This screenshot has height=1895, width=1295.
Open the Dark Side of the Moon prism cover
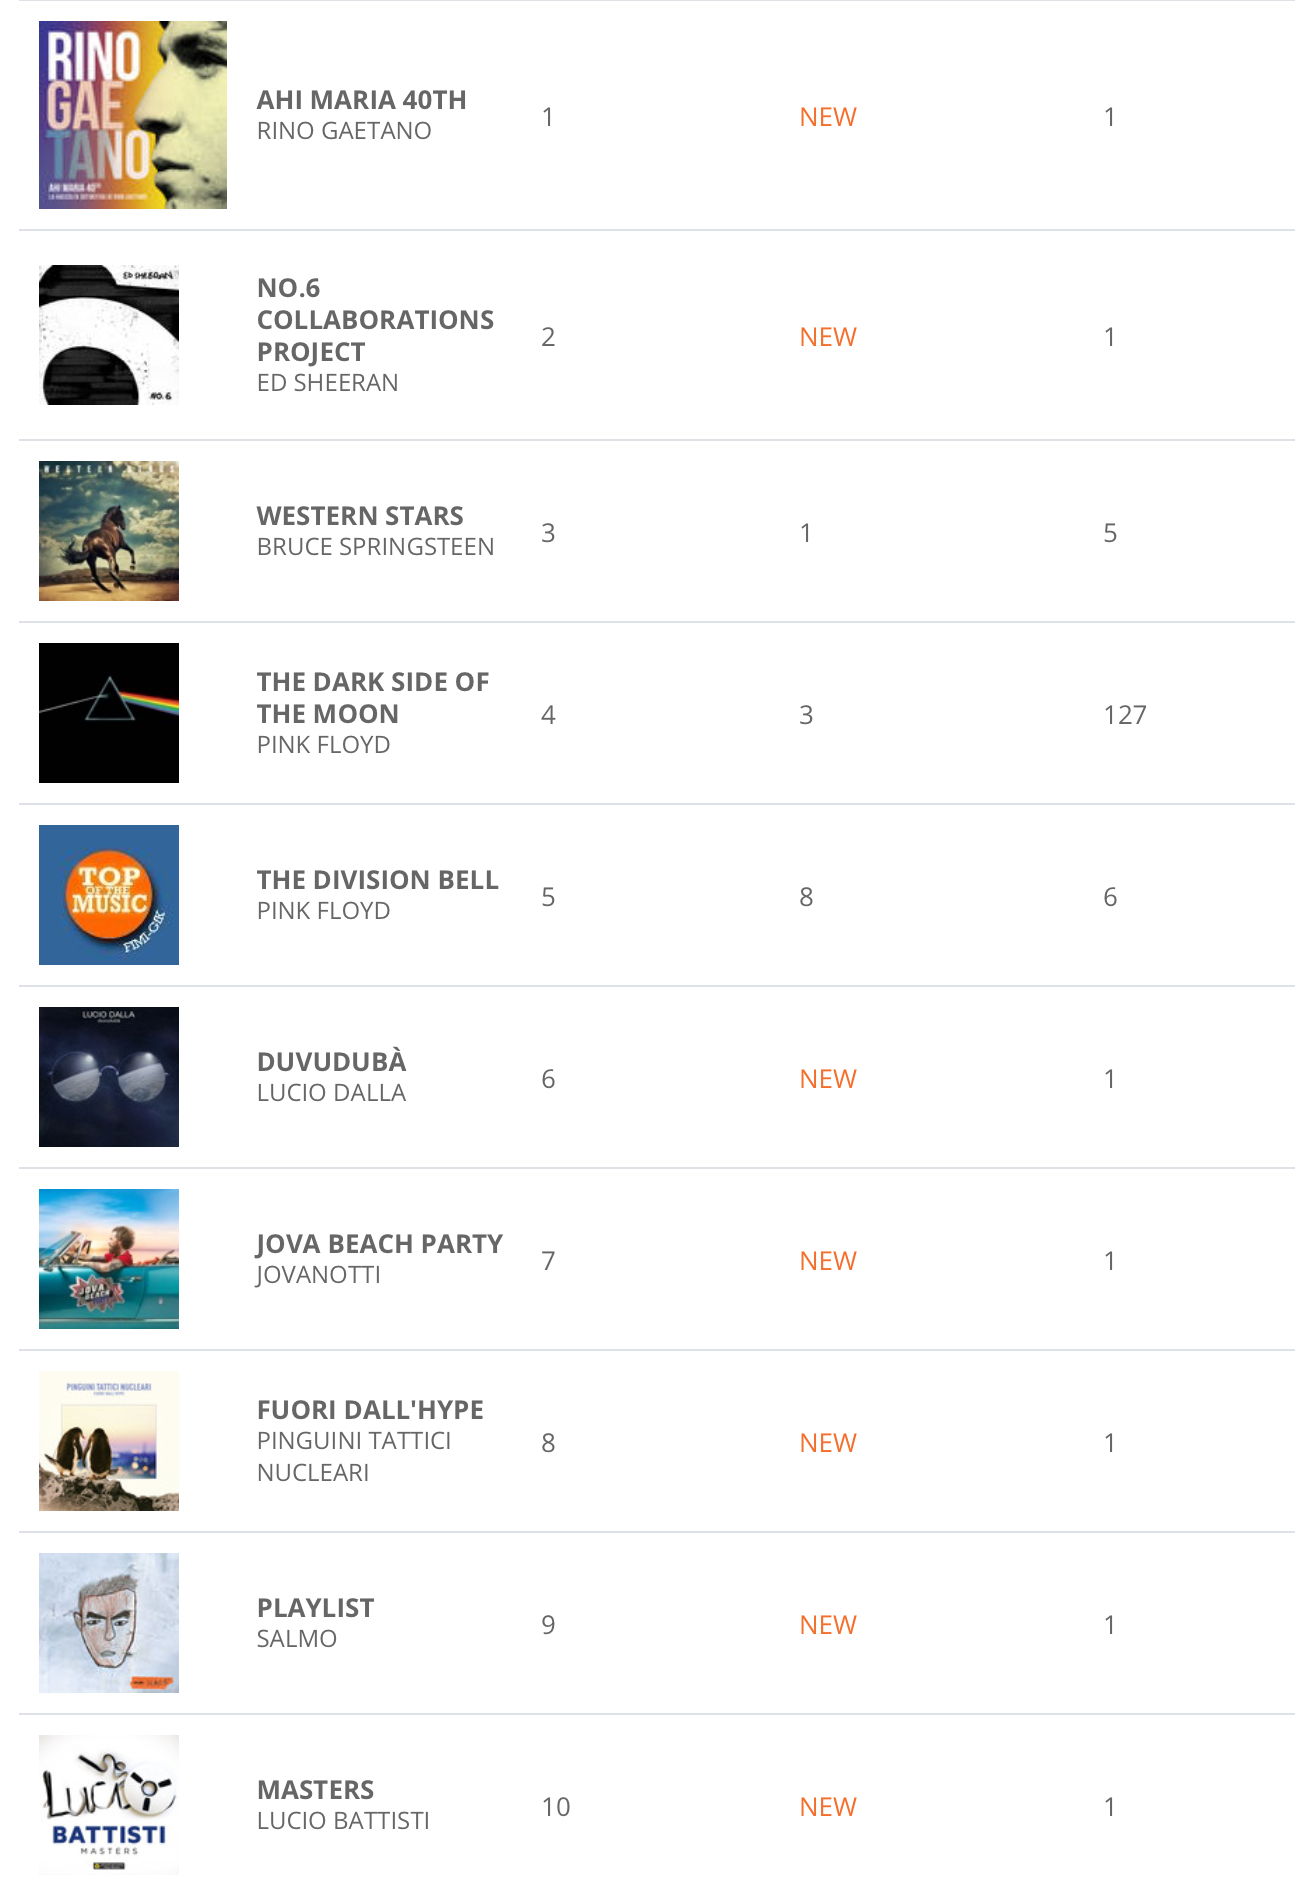pyautogui.click(x=109, y=713)
